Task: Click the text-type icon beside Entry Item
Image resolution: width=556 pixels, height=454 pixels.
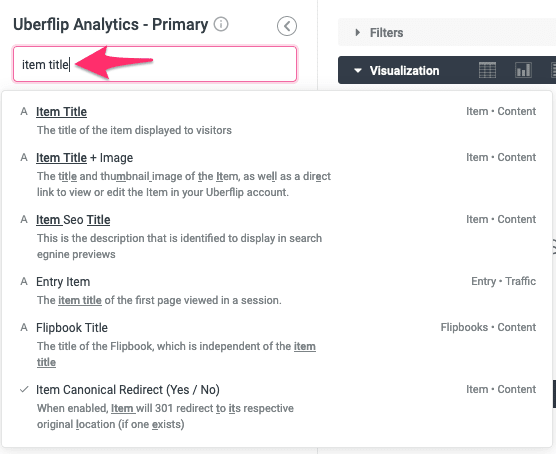Action: [24, 282]
